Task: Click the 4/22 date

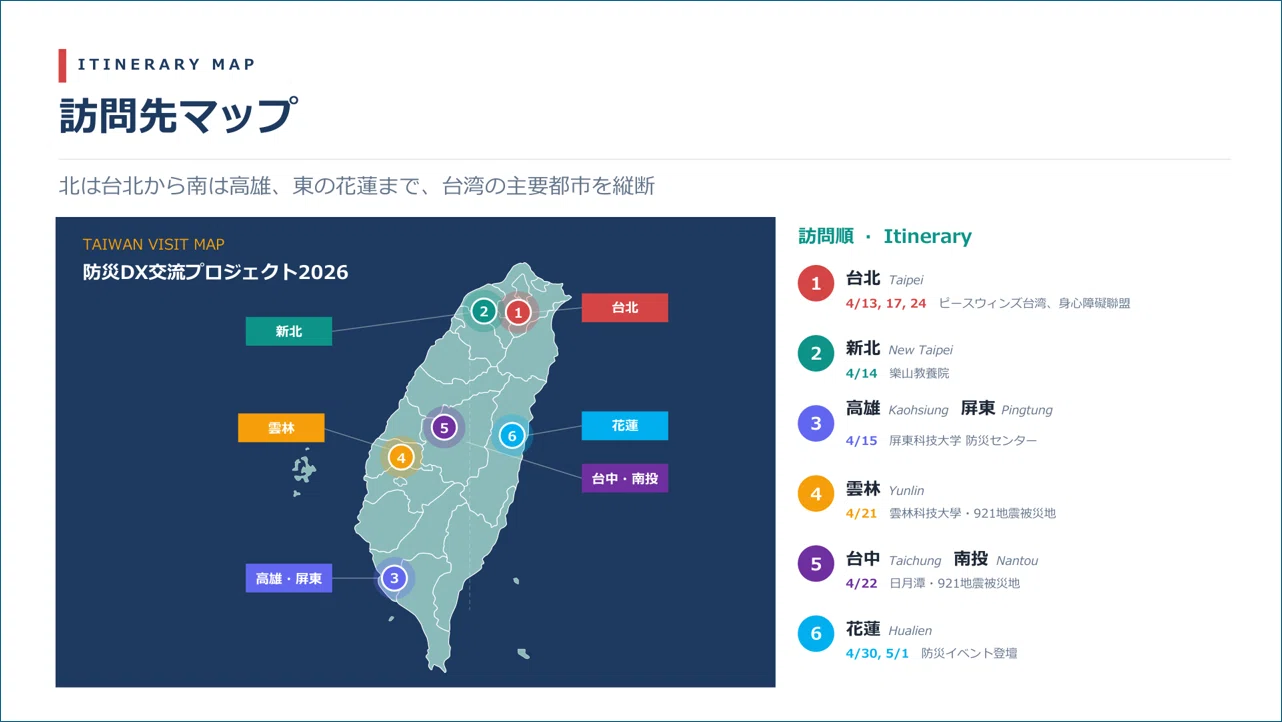Action: [861, 583]
